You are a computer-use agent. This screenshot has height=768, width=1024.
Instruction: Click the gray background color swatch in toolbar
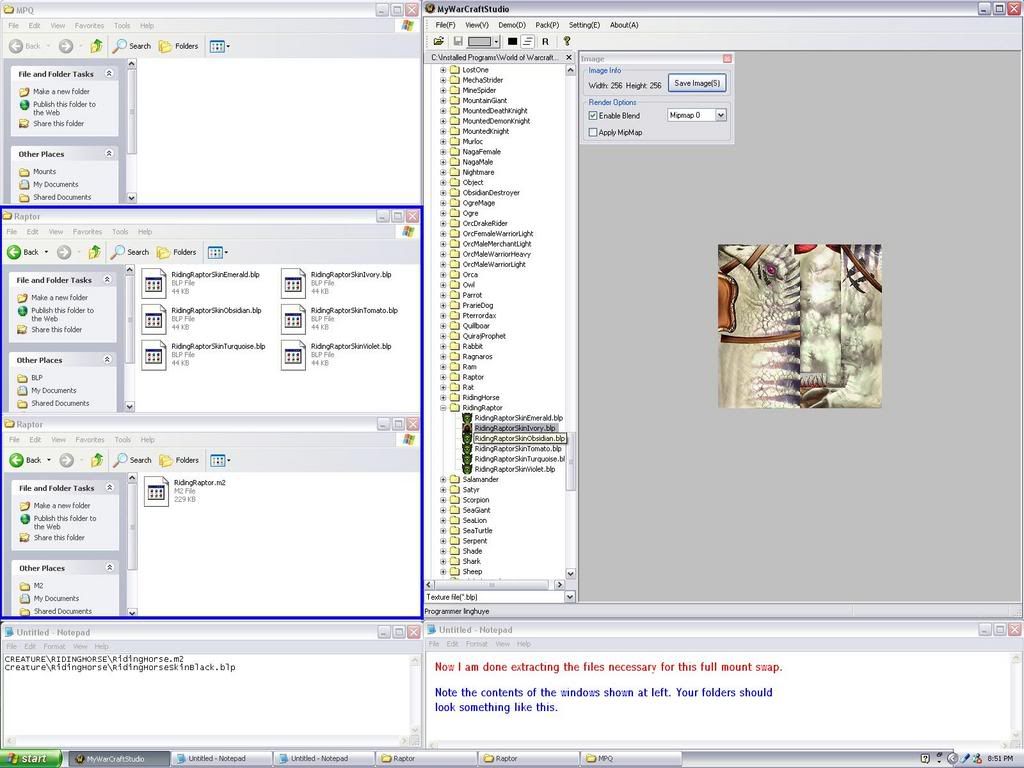click(479, 41)
